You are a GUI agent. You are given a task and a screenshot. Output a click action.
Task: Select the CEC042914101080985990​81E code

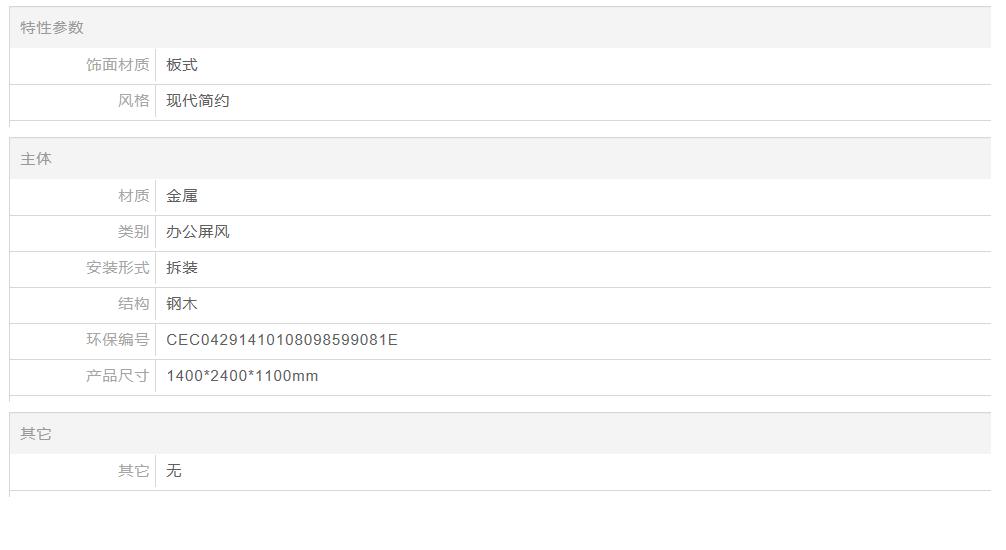[282, 340]
